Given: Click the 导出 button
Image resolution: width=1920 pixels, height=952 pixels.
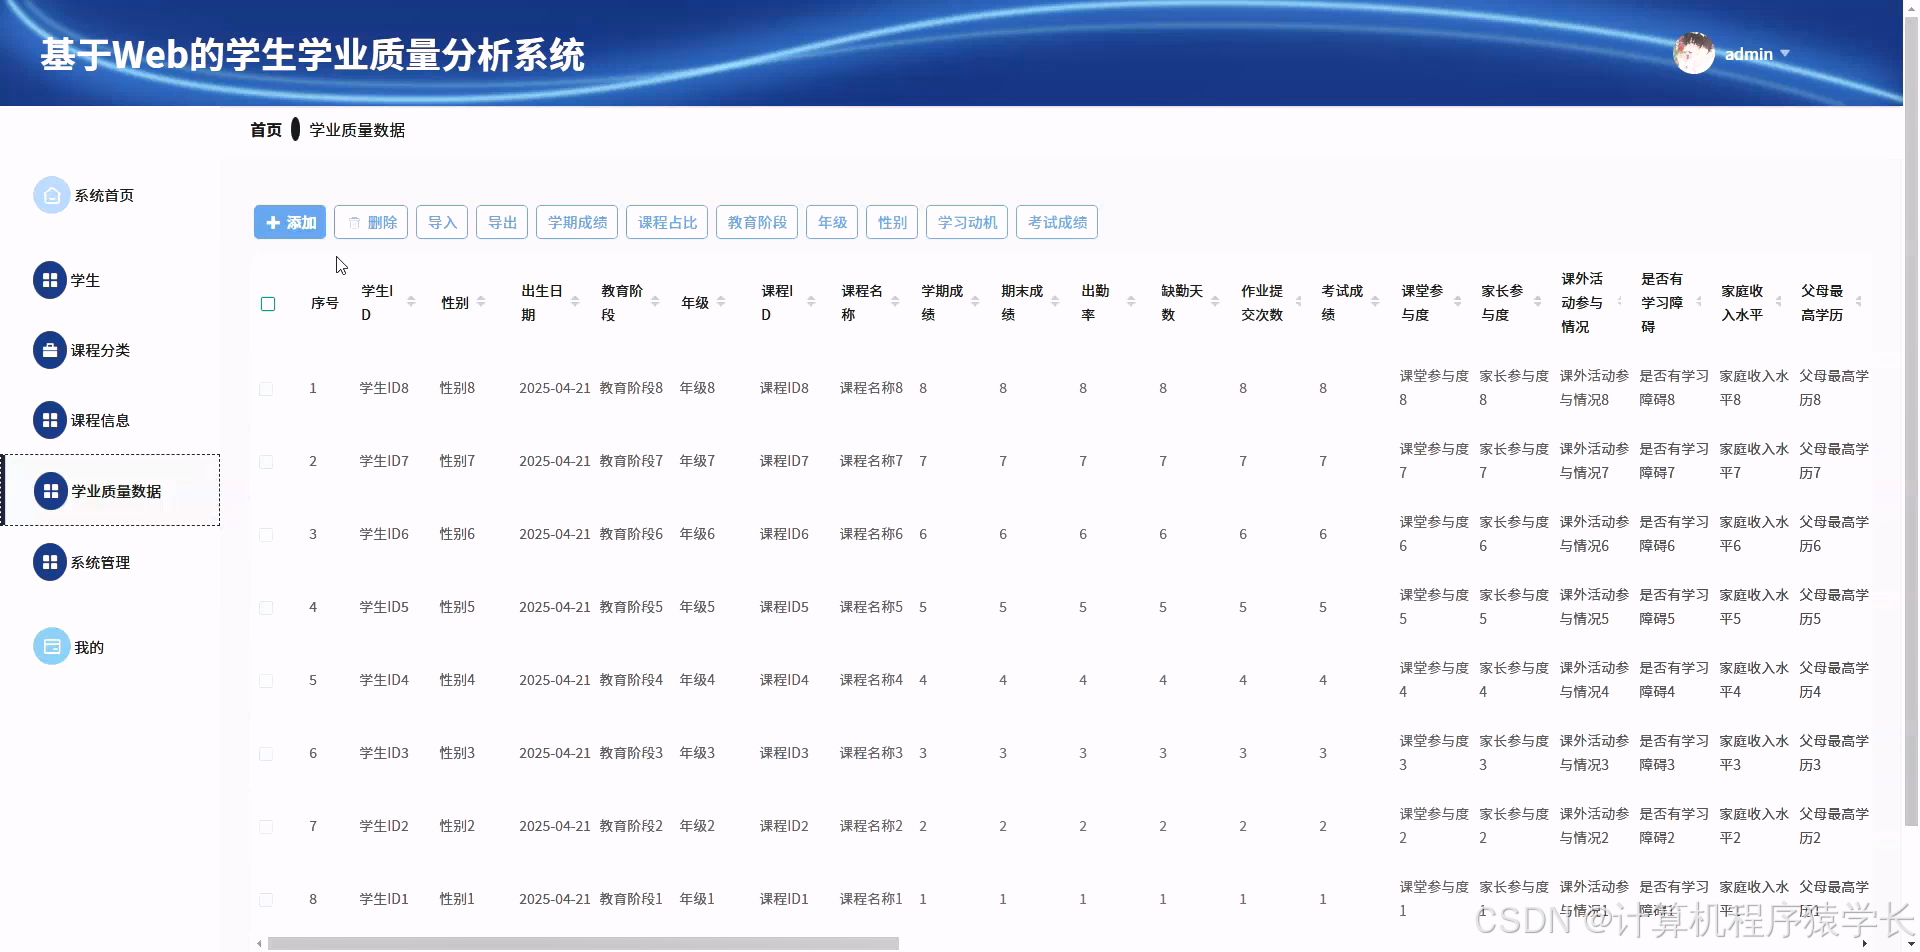Looking at the screenshot, I should click(501, 222).
